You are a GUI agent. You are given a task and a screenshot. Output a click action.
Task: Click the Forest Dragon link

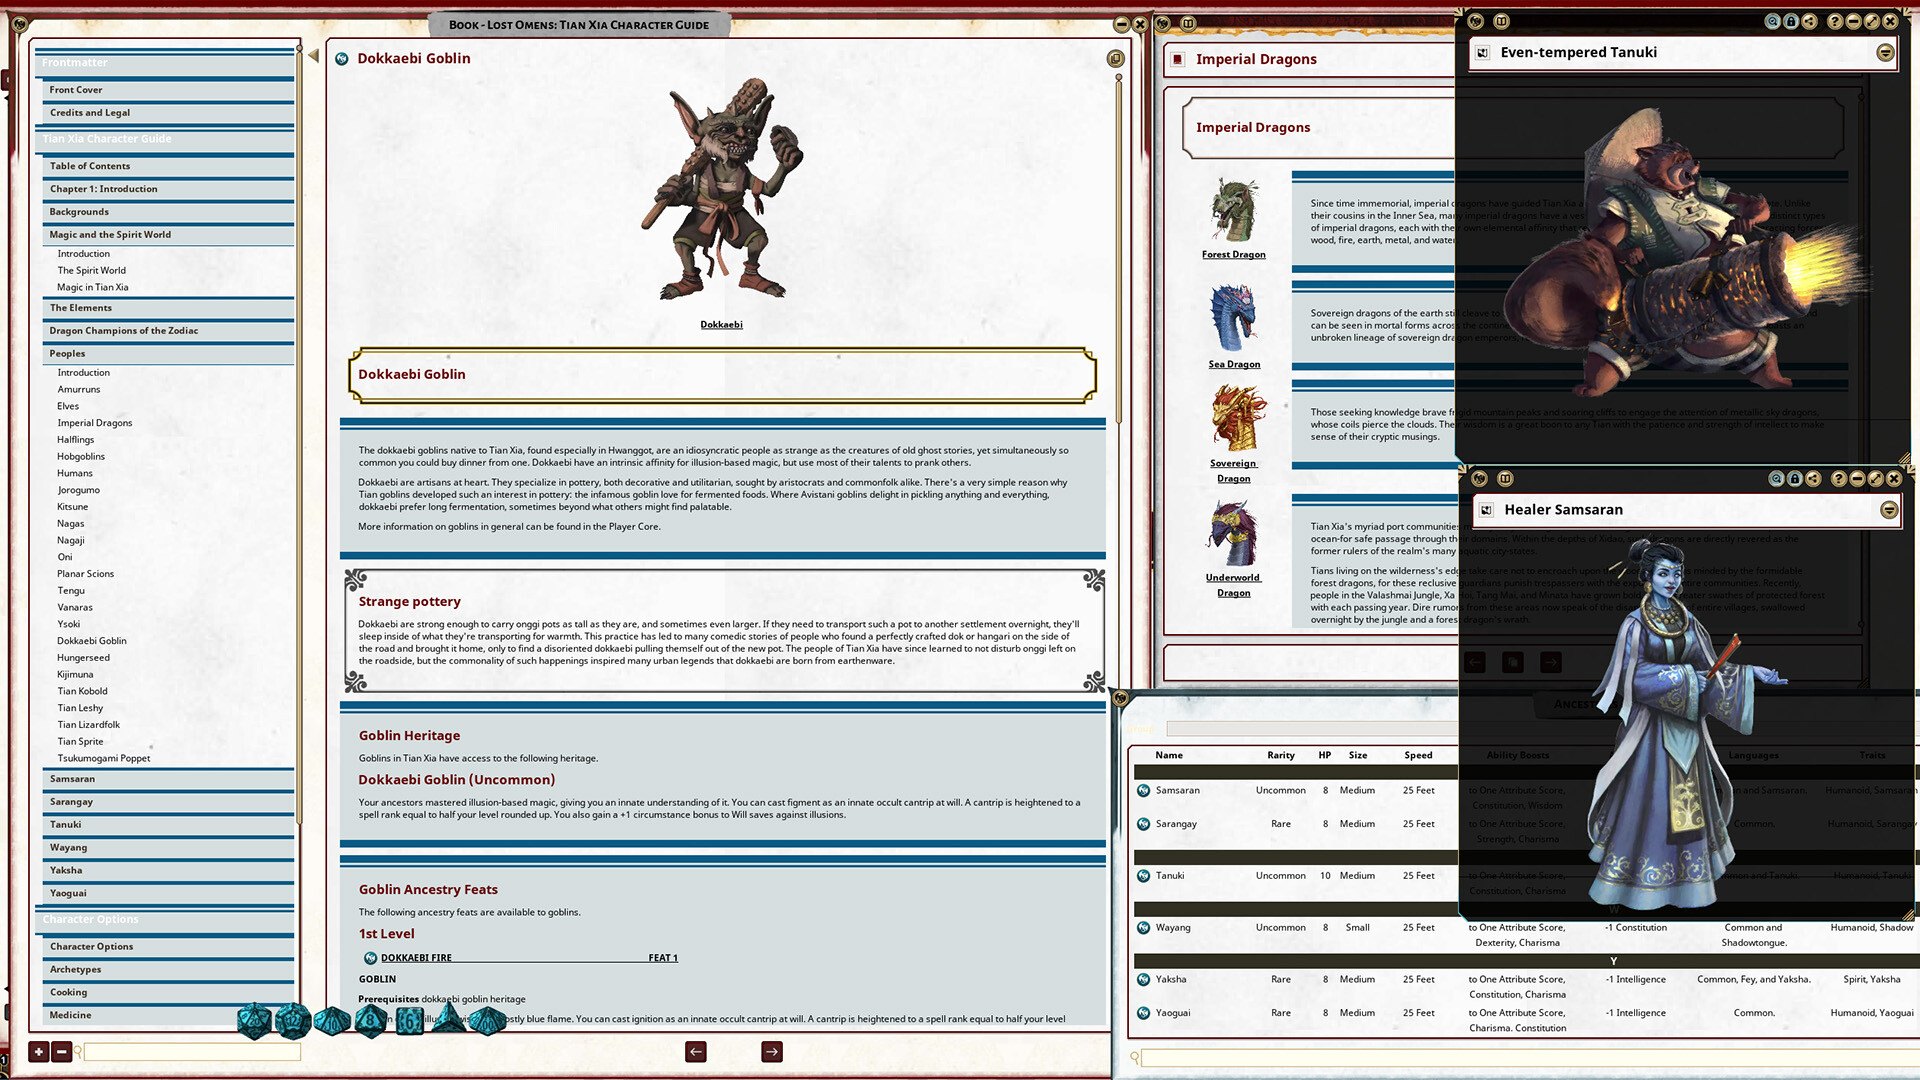[x=1233, y=254]
